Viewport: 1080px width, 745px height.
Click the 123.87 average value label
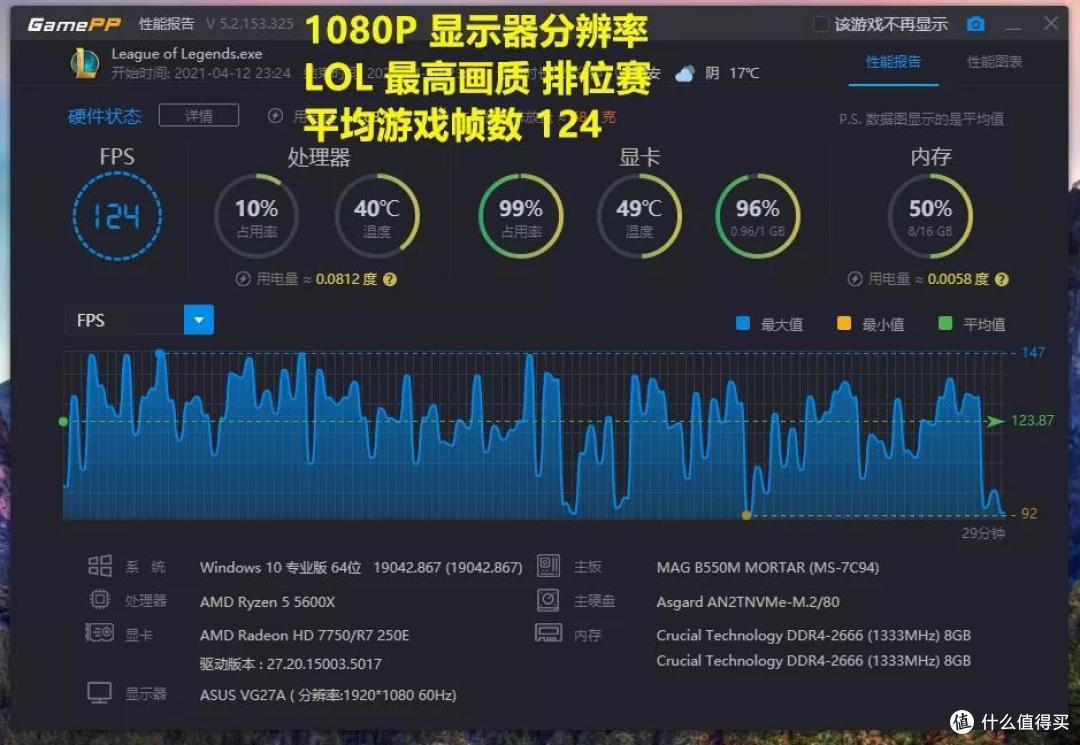click(1032, 420)
